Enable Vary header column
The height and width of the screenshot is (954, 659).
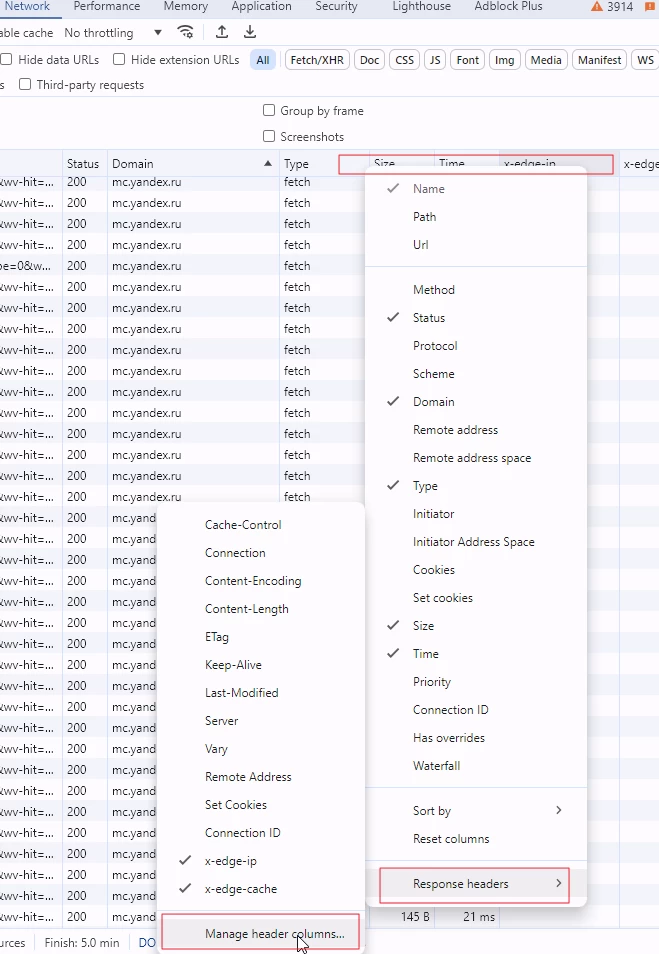261,748
